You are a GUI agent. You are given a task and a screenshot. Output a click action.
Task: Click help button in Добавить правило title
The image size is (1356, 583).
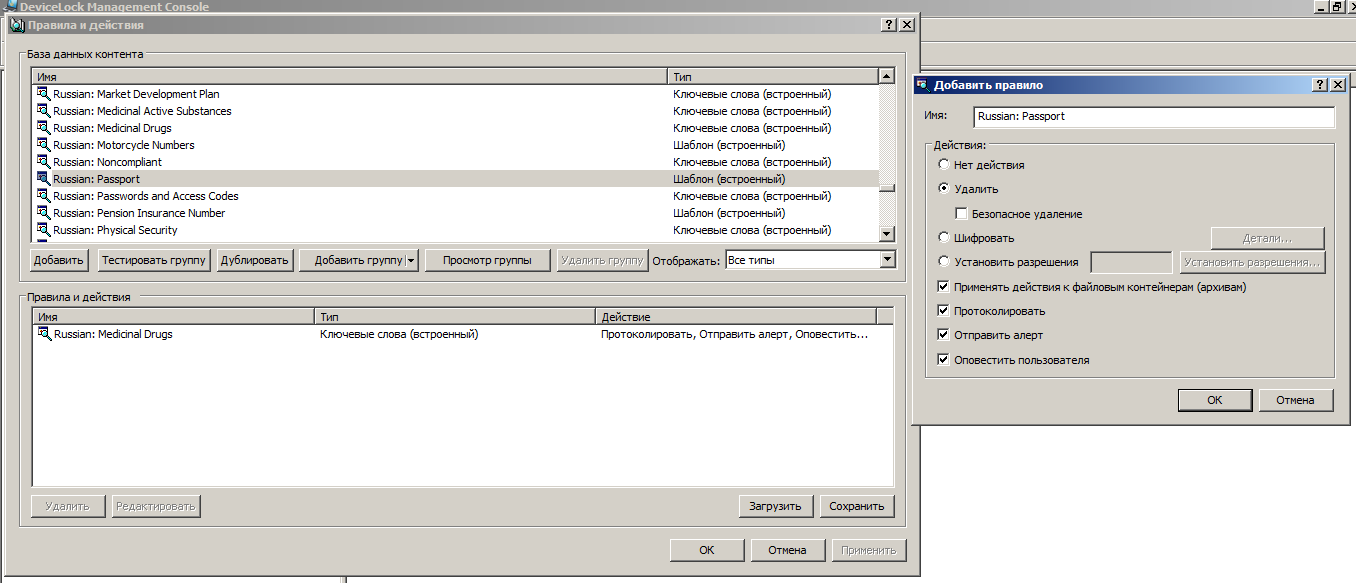tap(1319, 85)
